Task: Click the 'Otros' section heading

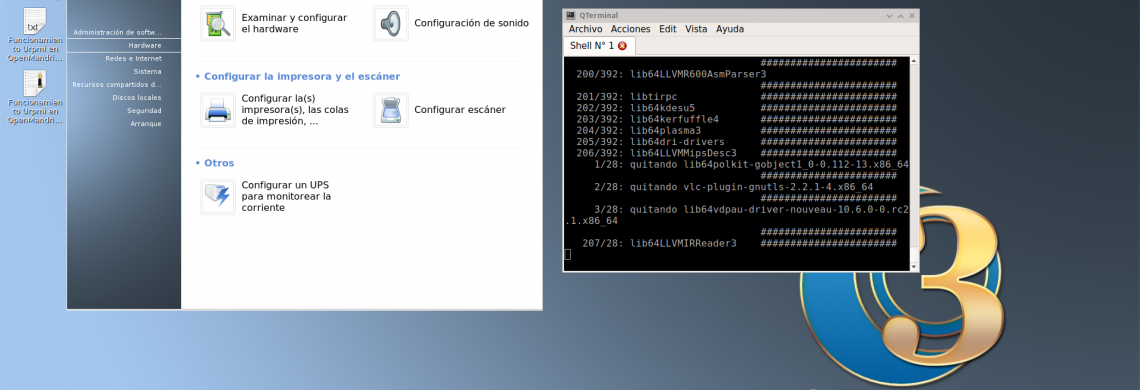Action: 219,163
